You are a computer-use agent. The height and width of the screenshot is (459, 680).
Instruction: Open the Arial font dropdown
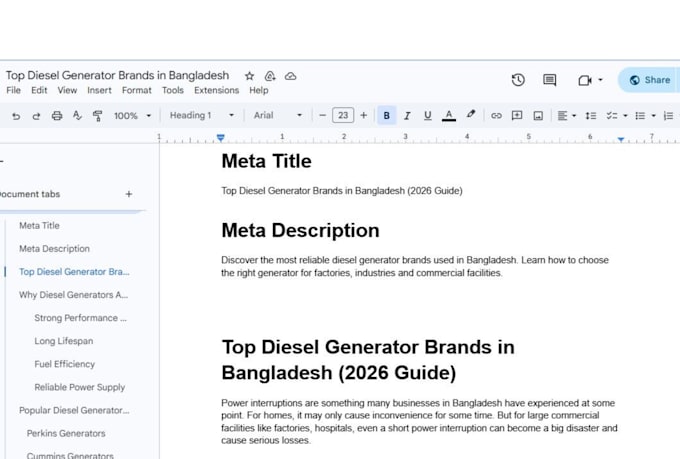coord(278,115)
